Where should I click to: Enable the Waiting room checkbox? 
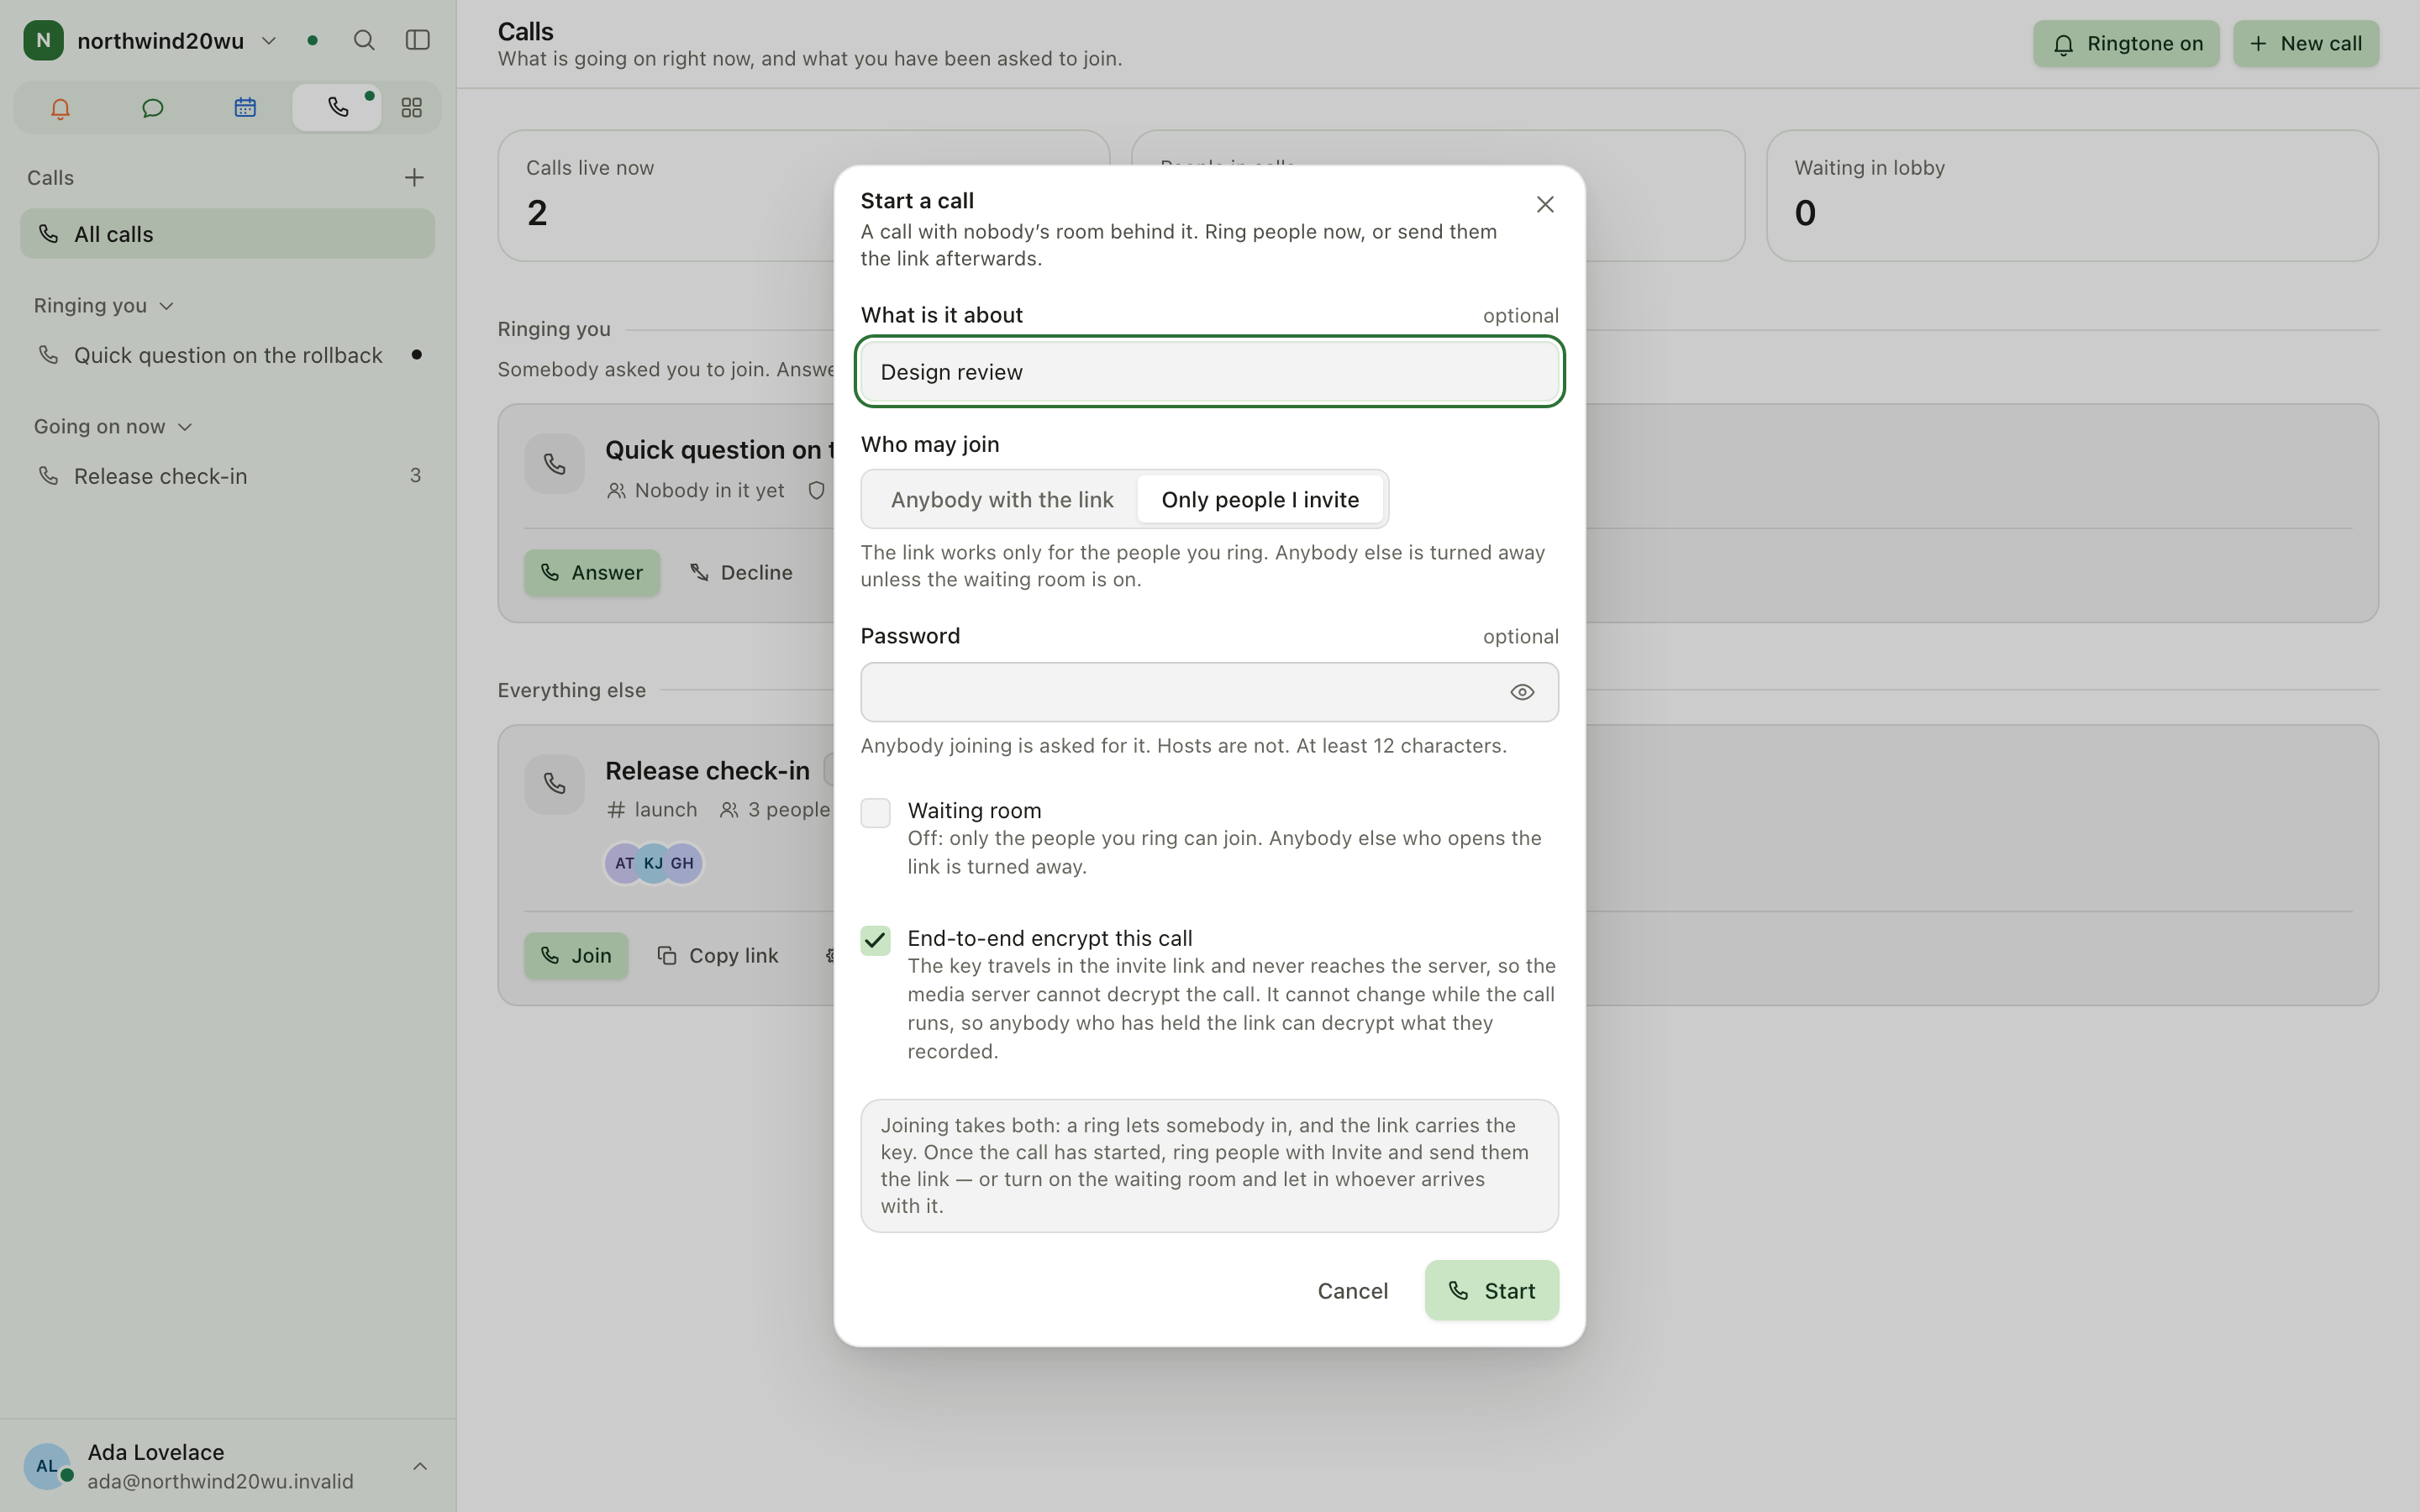(876, 813)
